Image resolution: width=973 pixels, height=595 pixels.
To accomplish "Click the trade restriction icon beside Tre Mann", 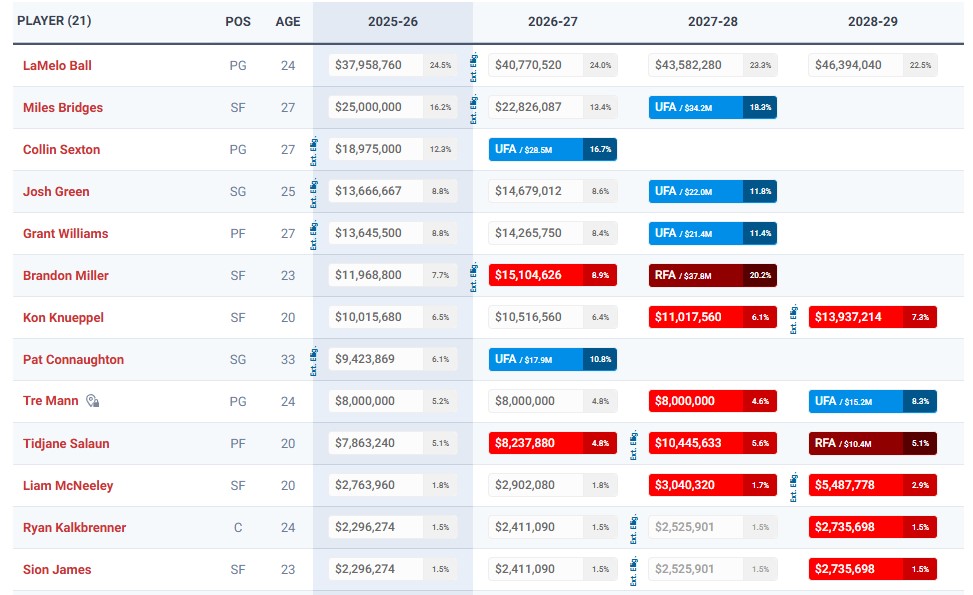I will pos(92,400).
